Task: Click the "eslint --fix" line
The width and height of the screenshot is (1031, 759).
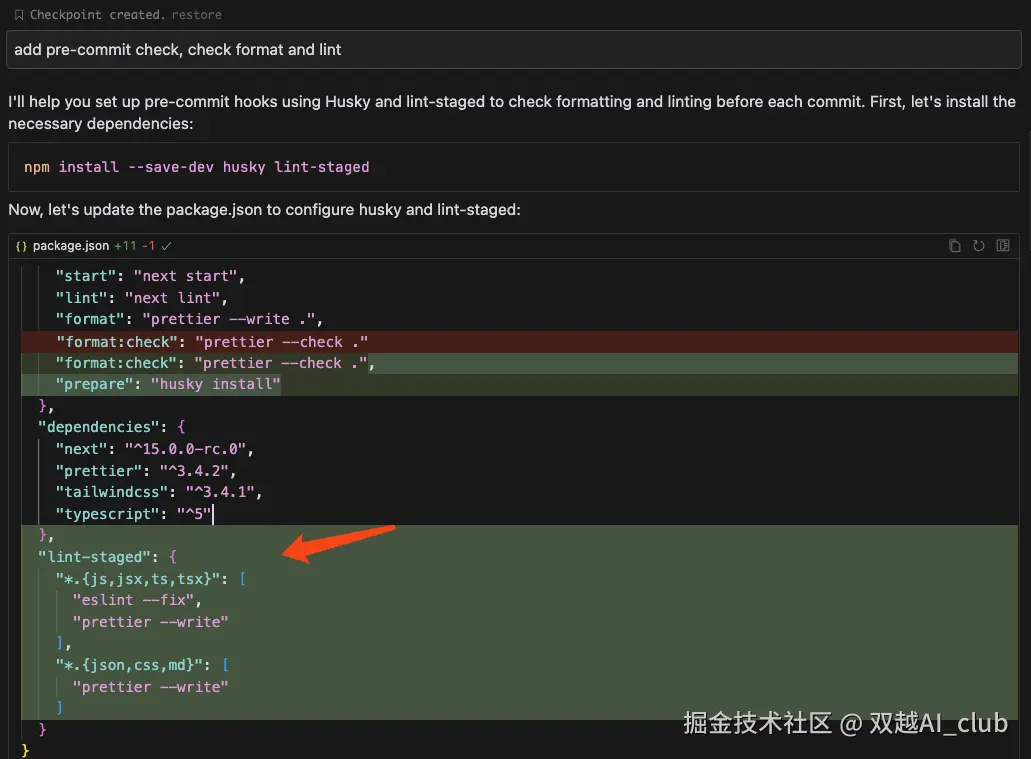Action: click(137, 600)
